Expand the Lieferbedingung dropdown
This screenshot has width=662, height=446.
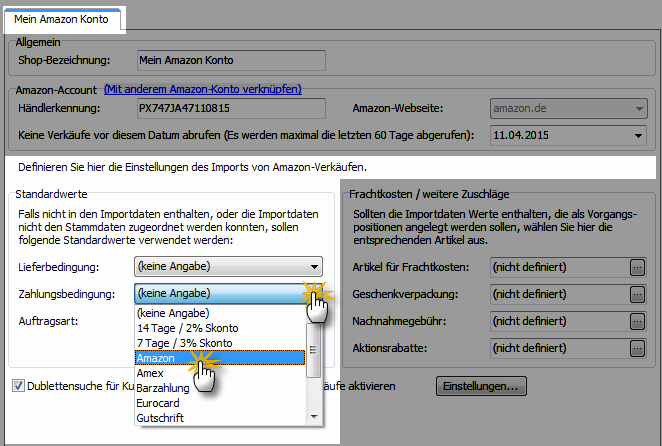(228, 267)
